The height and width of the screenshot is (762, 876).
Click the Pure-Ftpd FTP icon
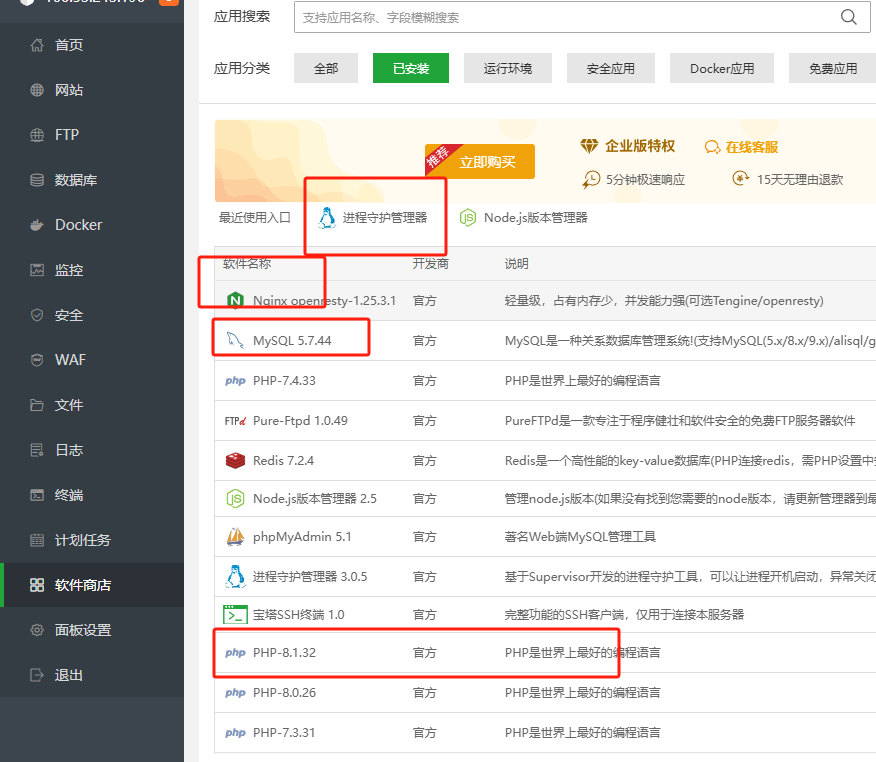coord(235,421)
